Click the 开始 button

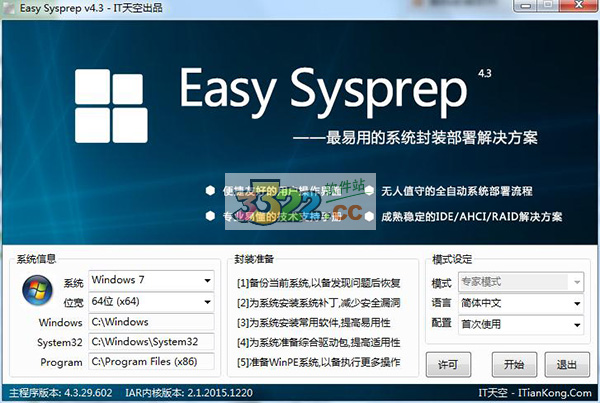(x=514, y=365)
